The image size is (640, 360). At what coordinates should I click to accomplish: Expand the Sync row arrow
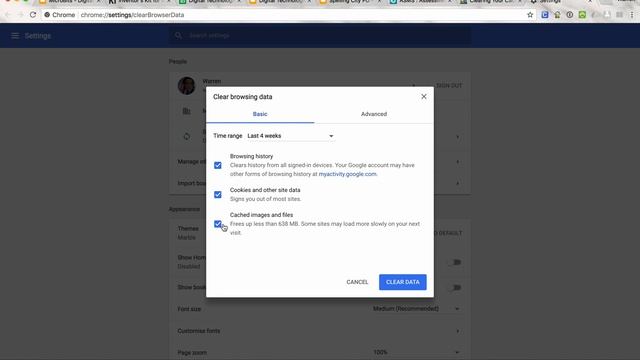[x=458, y=137]
